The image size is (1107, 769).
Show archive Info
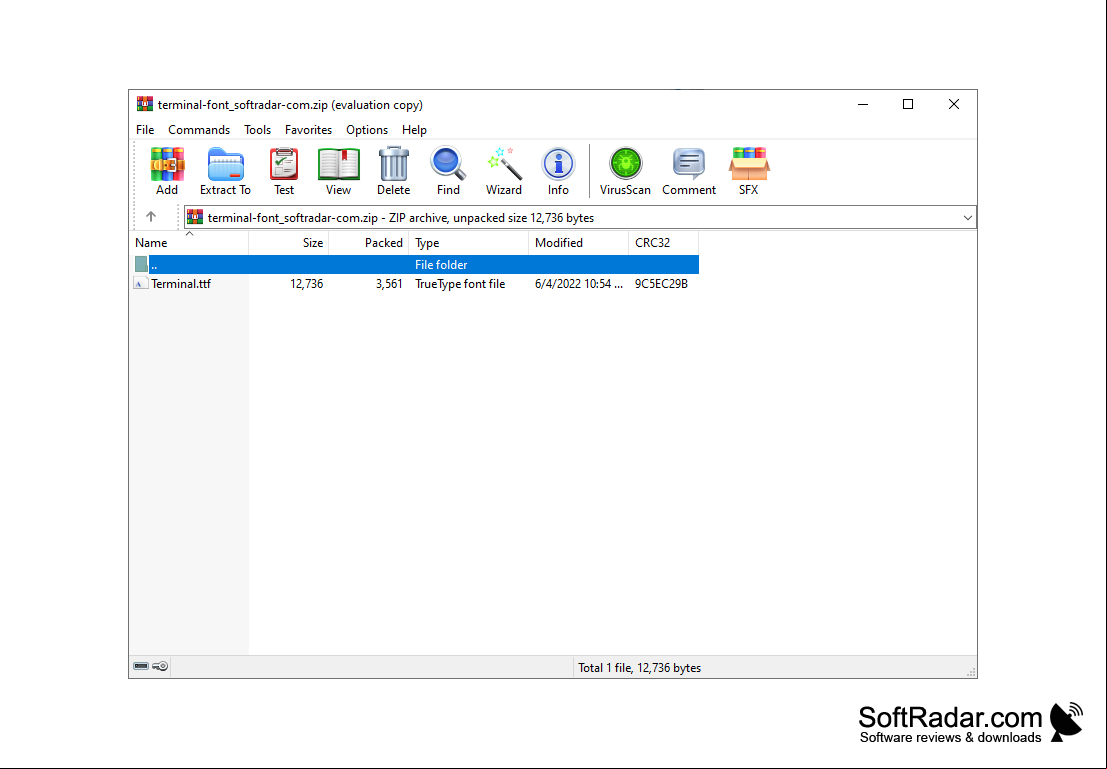[558, 164]
